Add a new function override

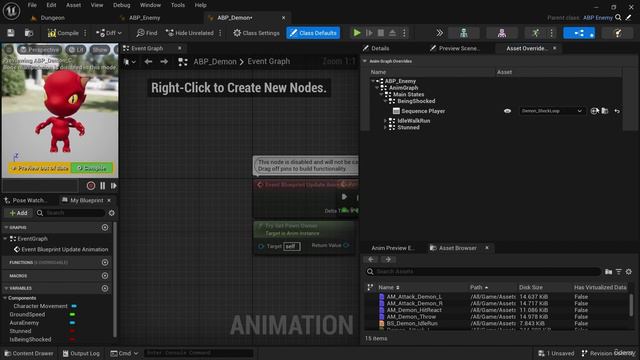(105, 262)
